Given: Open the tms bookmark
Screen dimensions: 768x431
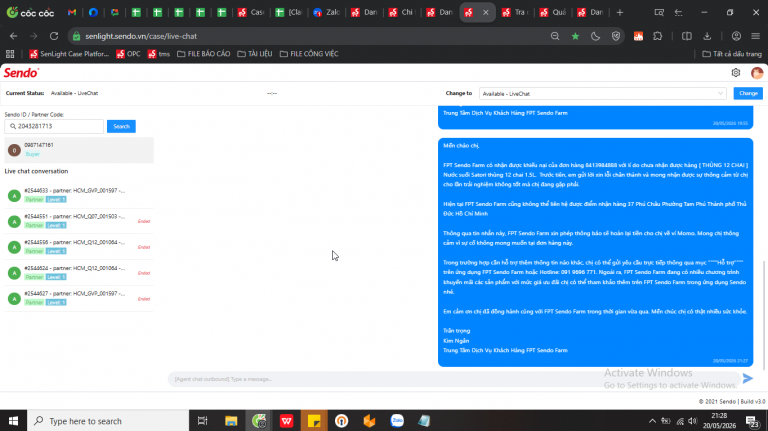Looking at the screenshot, I should pyautogui.click(x=159, y=54).
